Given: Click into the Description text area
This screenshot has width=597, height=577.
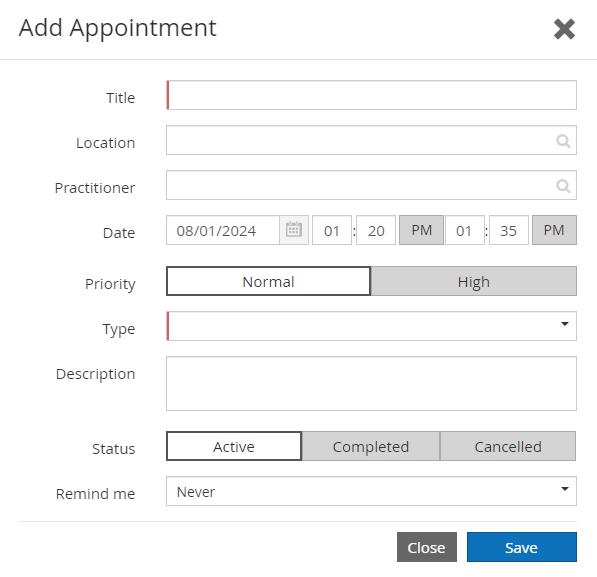Looking at the screenshot, I should tap(371, 384).
